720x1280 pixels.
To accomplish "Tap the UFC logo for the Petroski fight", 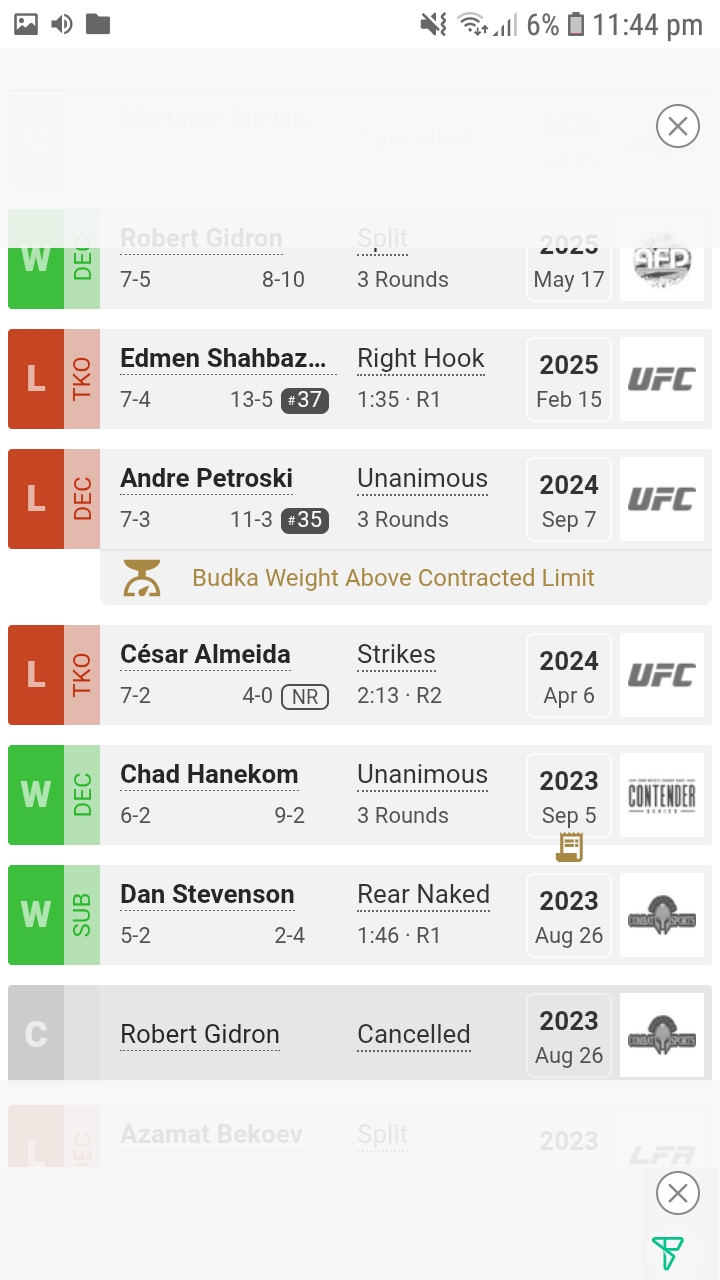I will [x=661, y=499].
